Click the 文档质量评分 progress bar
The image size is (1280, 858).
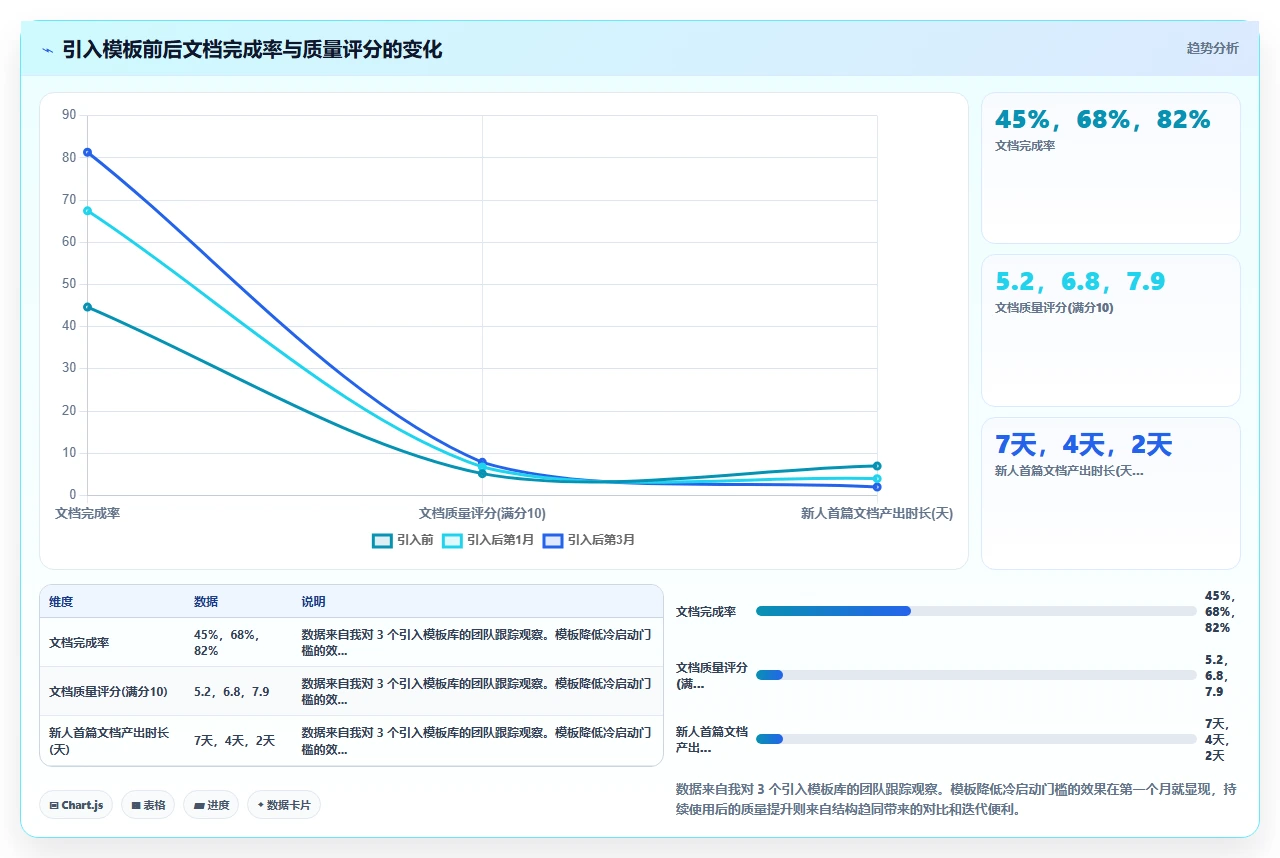(x=976, y=675)
